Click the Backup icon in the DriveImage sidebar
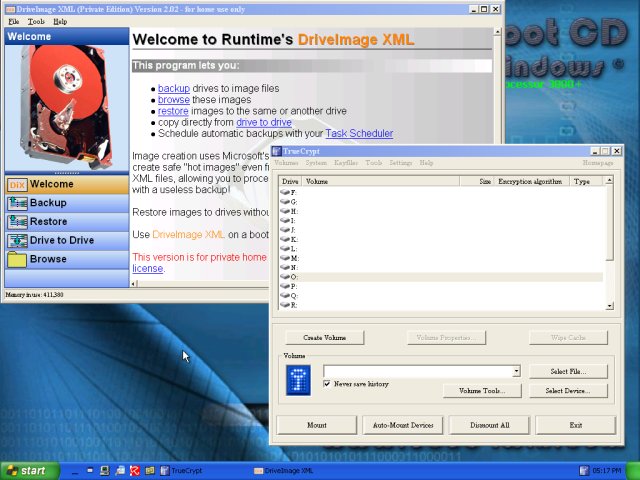Image resolution: width=640 pixels, height=480 pixels. pyautogui.click(x=17, y=203)
